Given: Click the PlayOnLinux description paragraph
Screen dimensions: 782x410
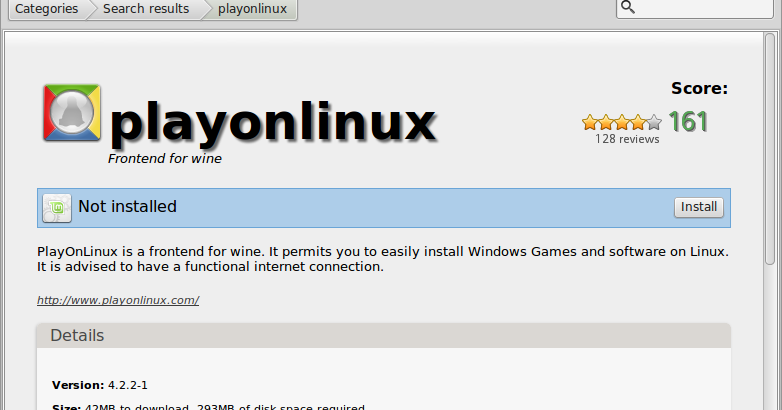Looking at the screenshot, I should pyautogui.click(x=383, y=259).
